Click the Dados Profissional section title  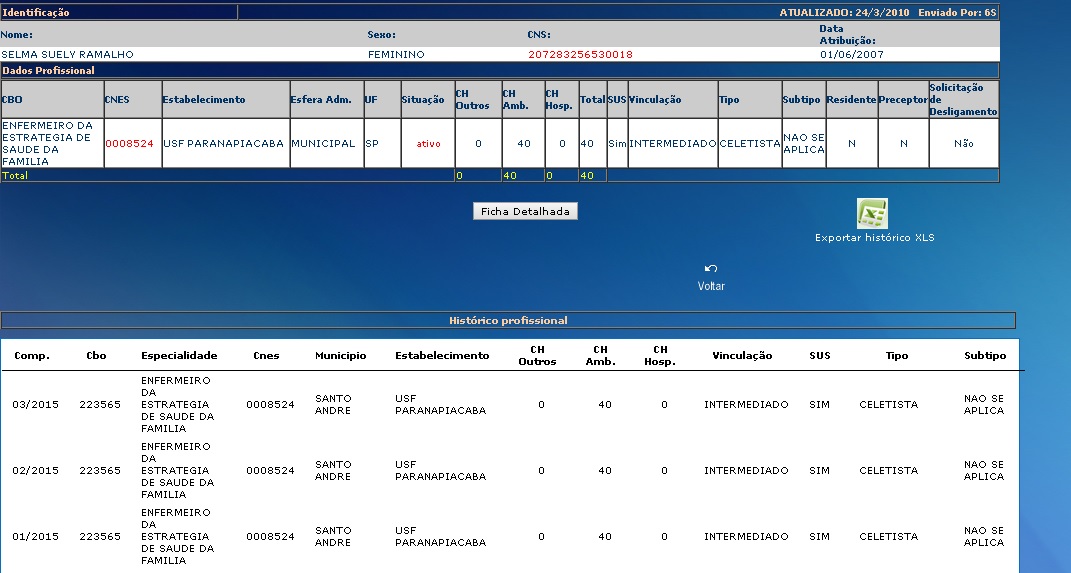(49, 71)
